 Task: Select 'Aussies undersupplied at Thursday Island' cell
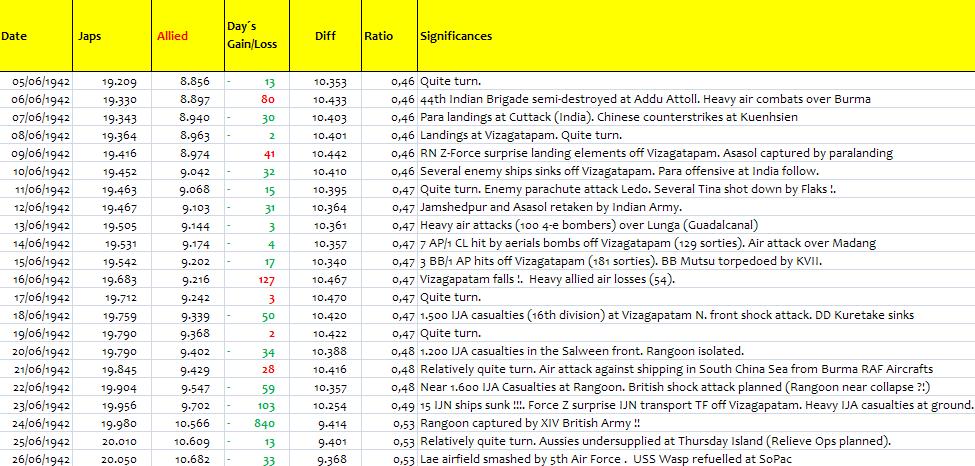pyautogui.click(x=696, y=442)
